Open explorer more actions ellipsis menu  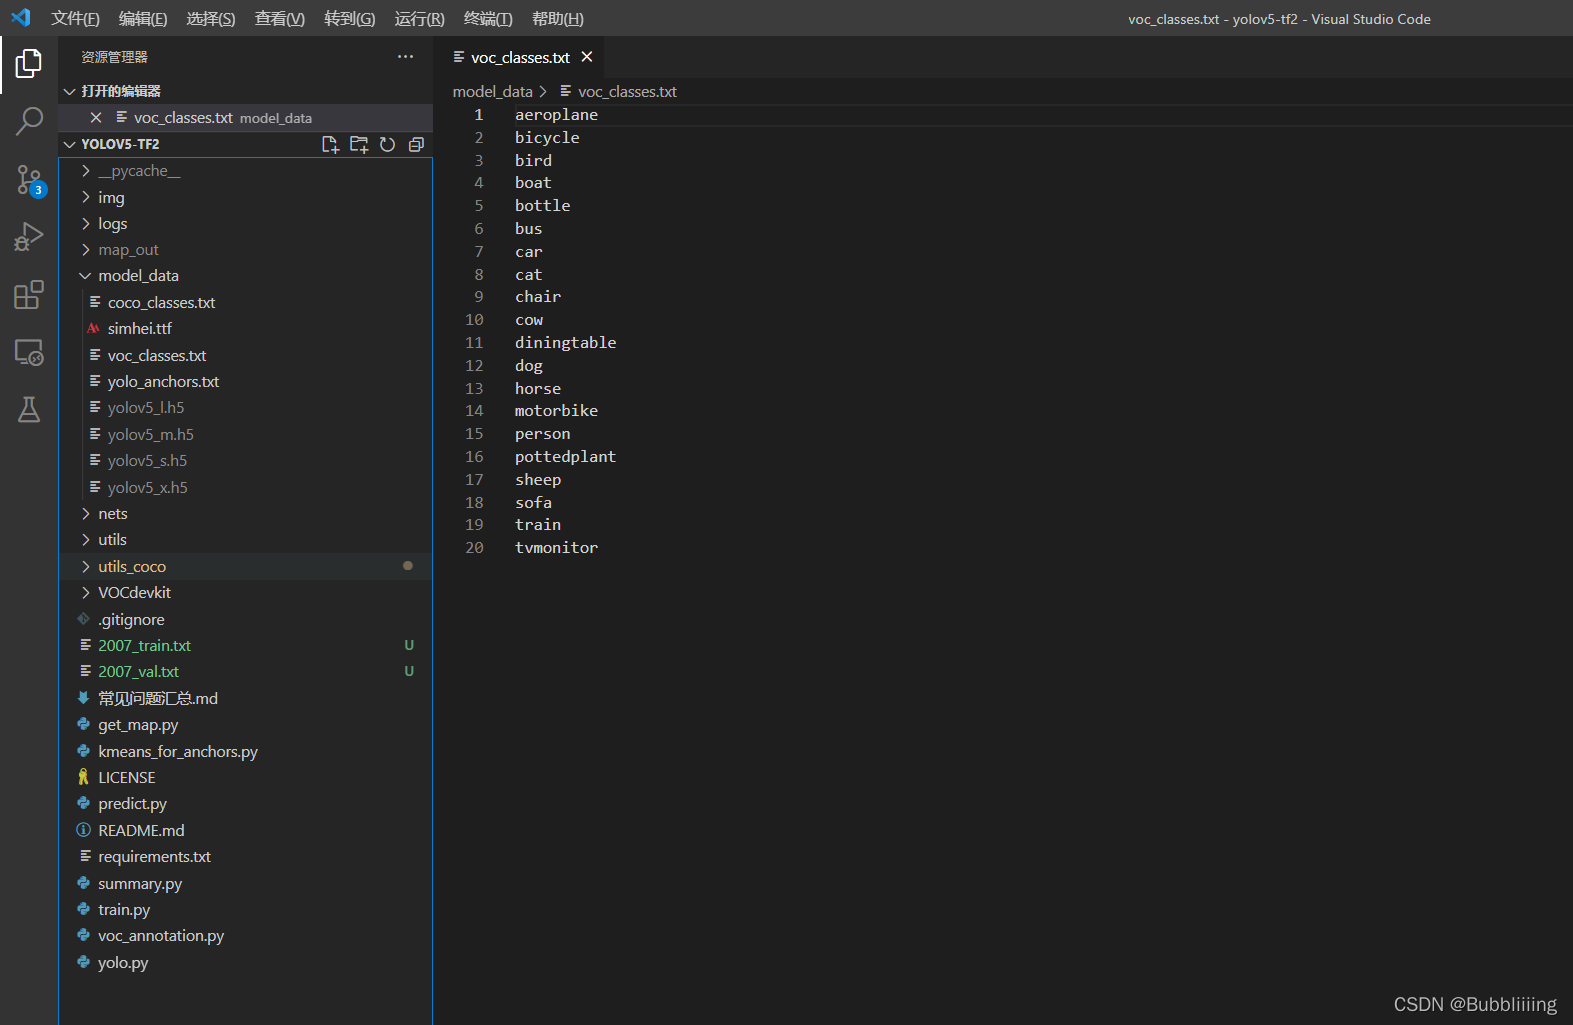click(x=405, y=57)
